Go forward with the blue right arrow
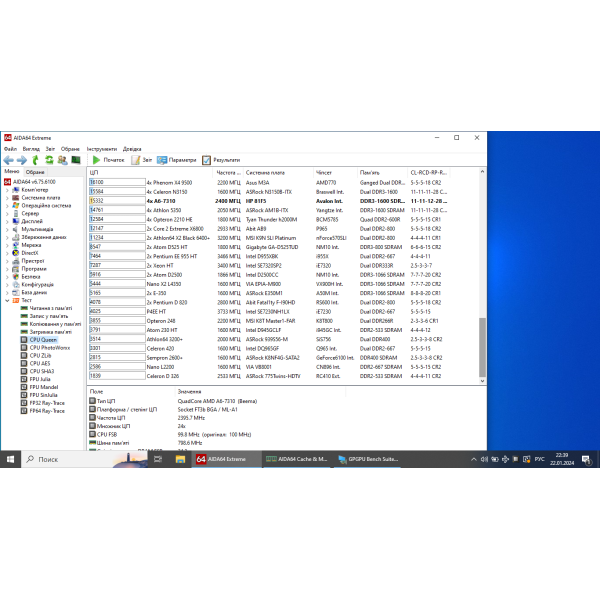 22,160
